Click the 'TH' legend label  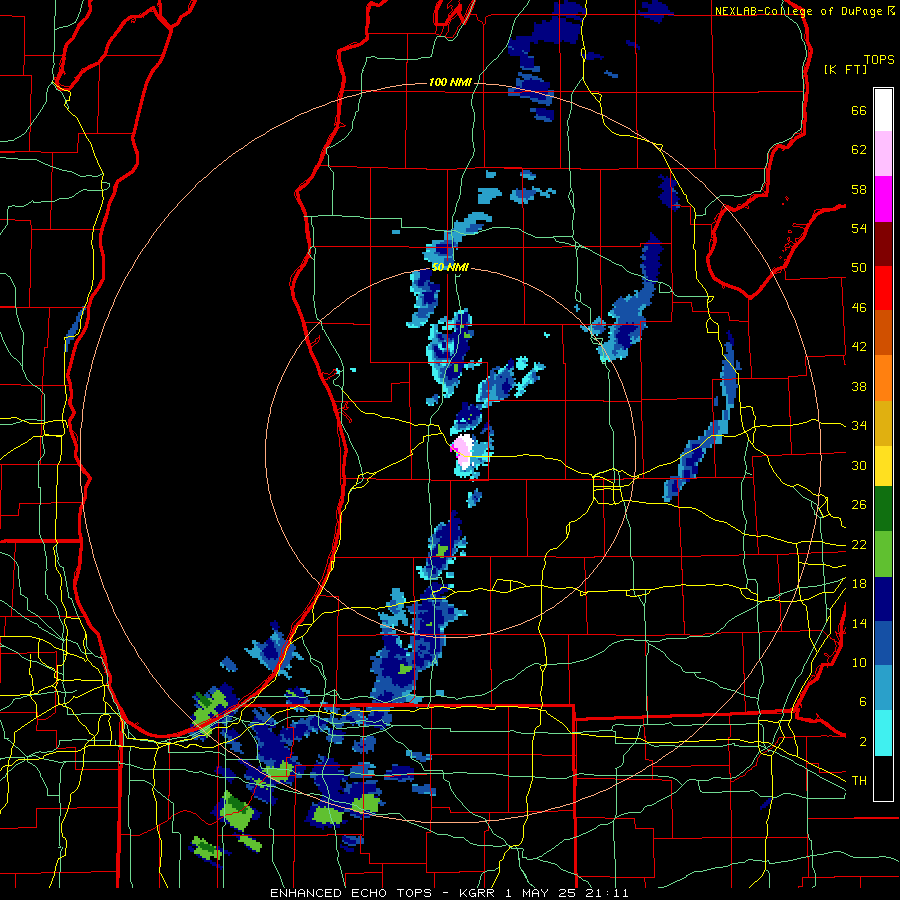[x=859, y=781]
